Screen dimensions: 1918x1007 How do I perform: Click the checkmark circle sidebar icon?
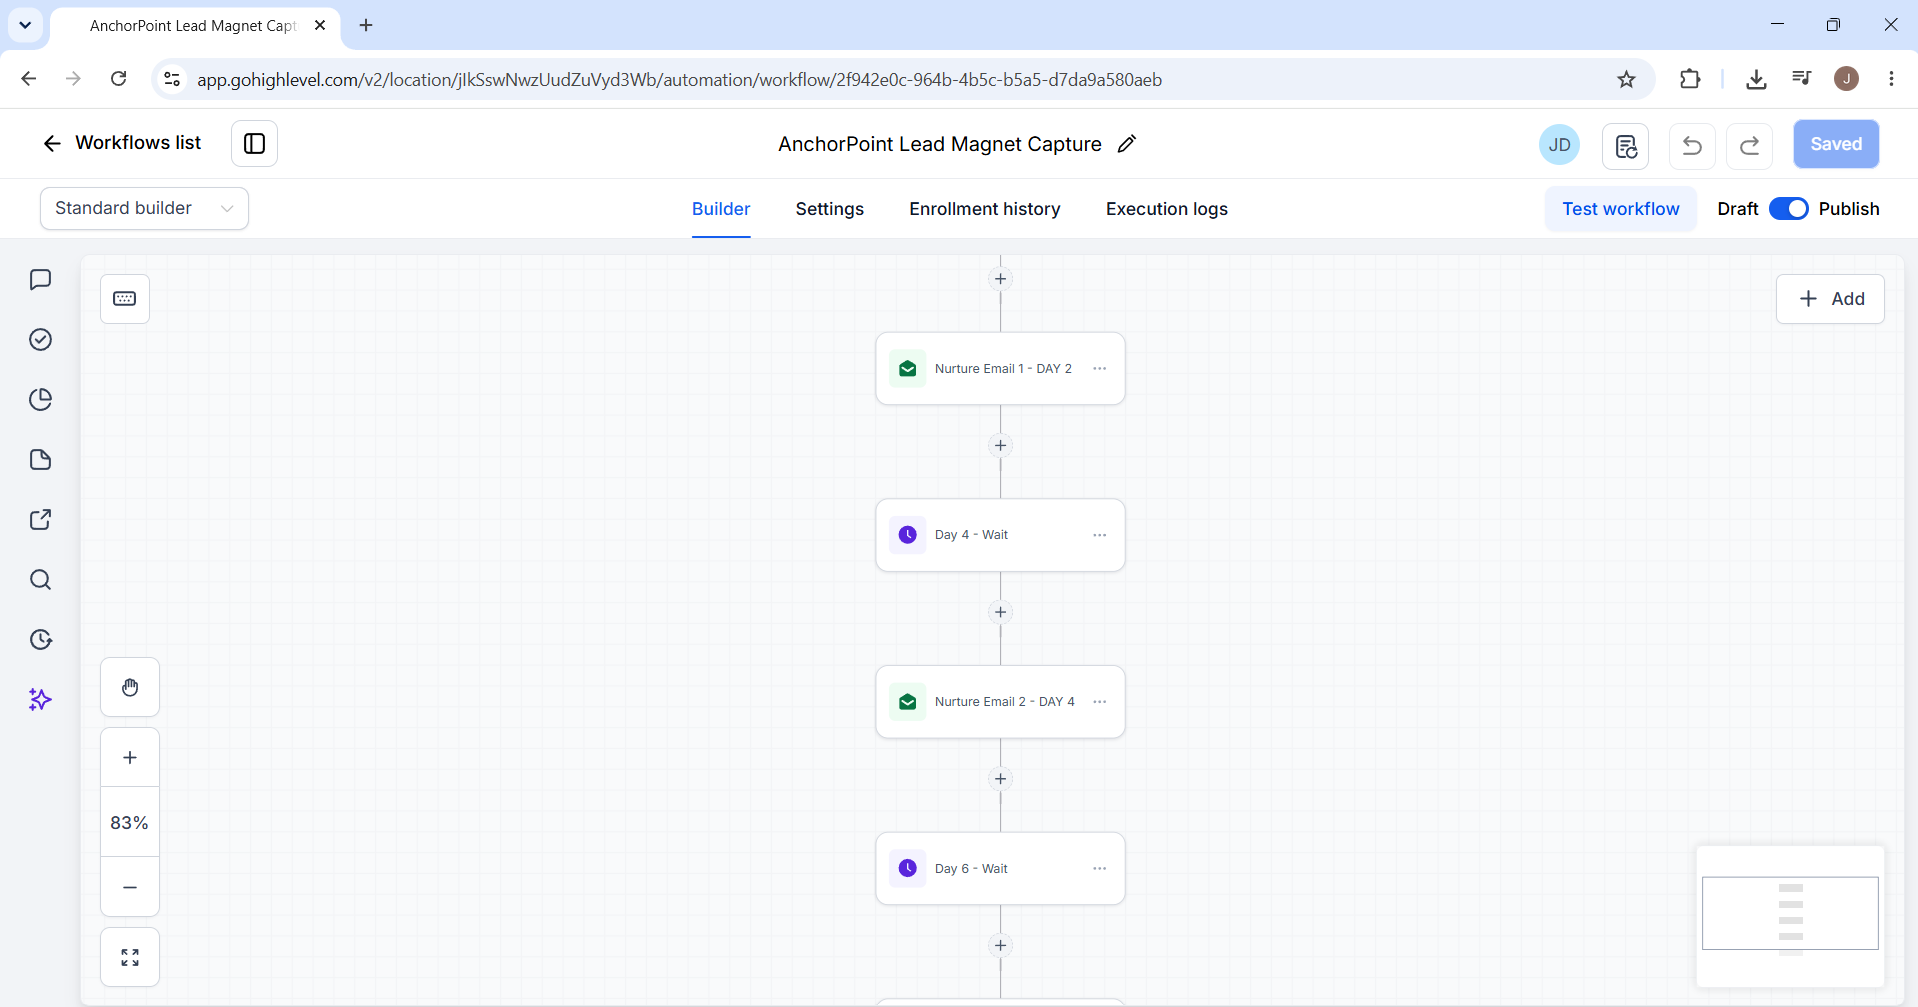point(40,340)
